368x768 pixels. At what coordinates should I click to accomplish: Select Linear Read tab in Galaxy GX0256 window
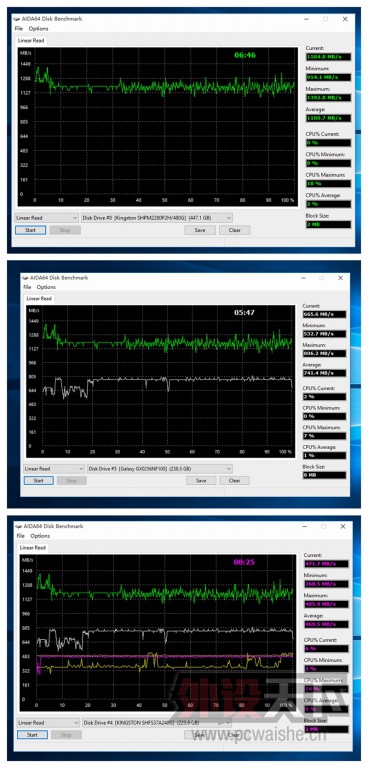[x=39, y=298]
